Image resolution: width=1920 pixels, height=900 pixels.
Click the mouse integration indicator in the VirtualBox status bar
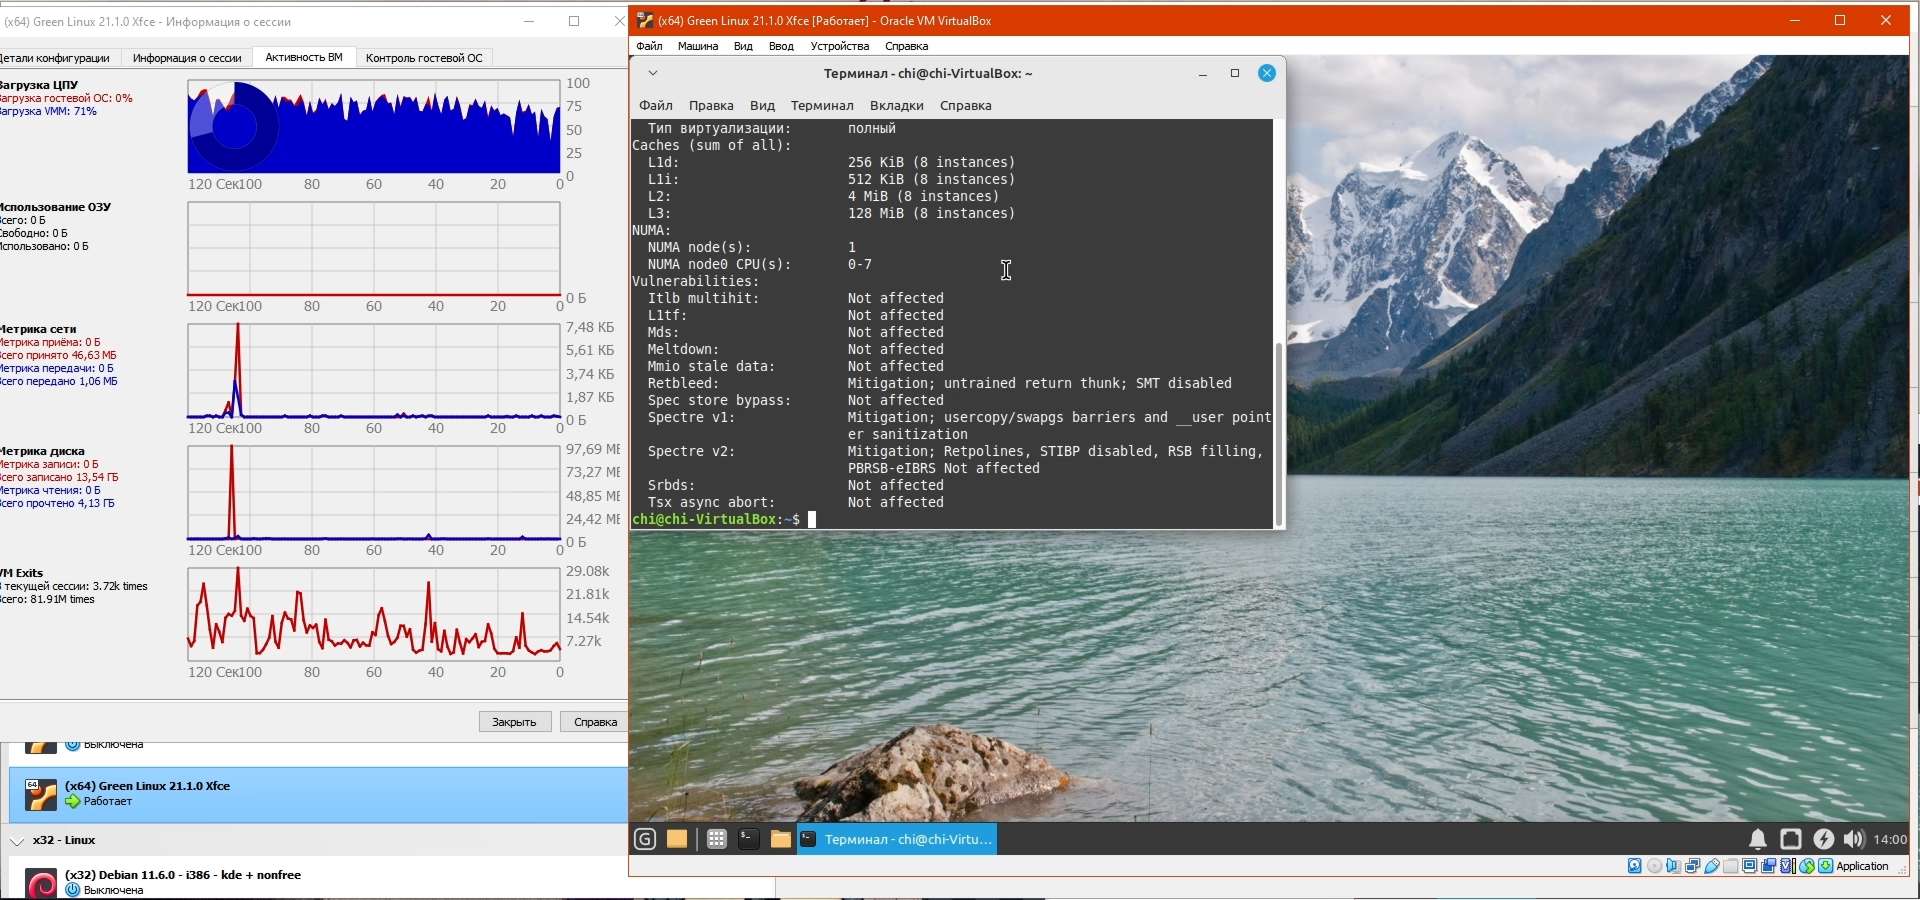(1806, 866)
